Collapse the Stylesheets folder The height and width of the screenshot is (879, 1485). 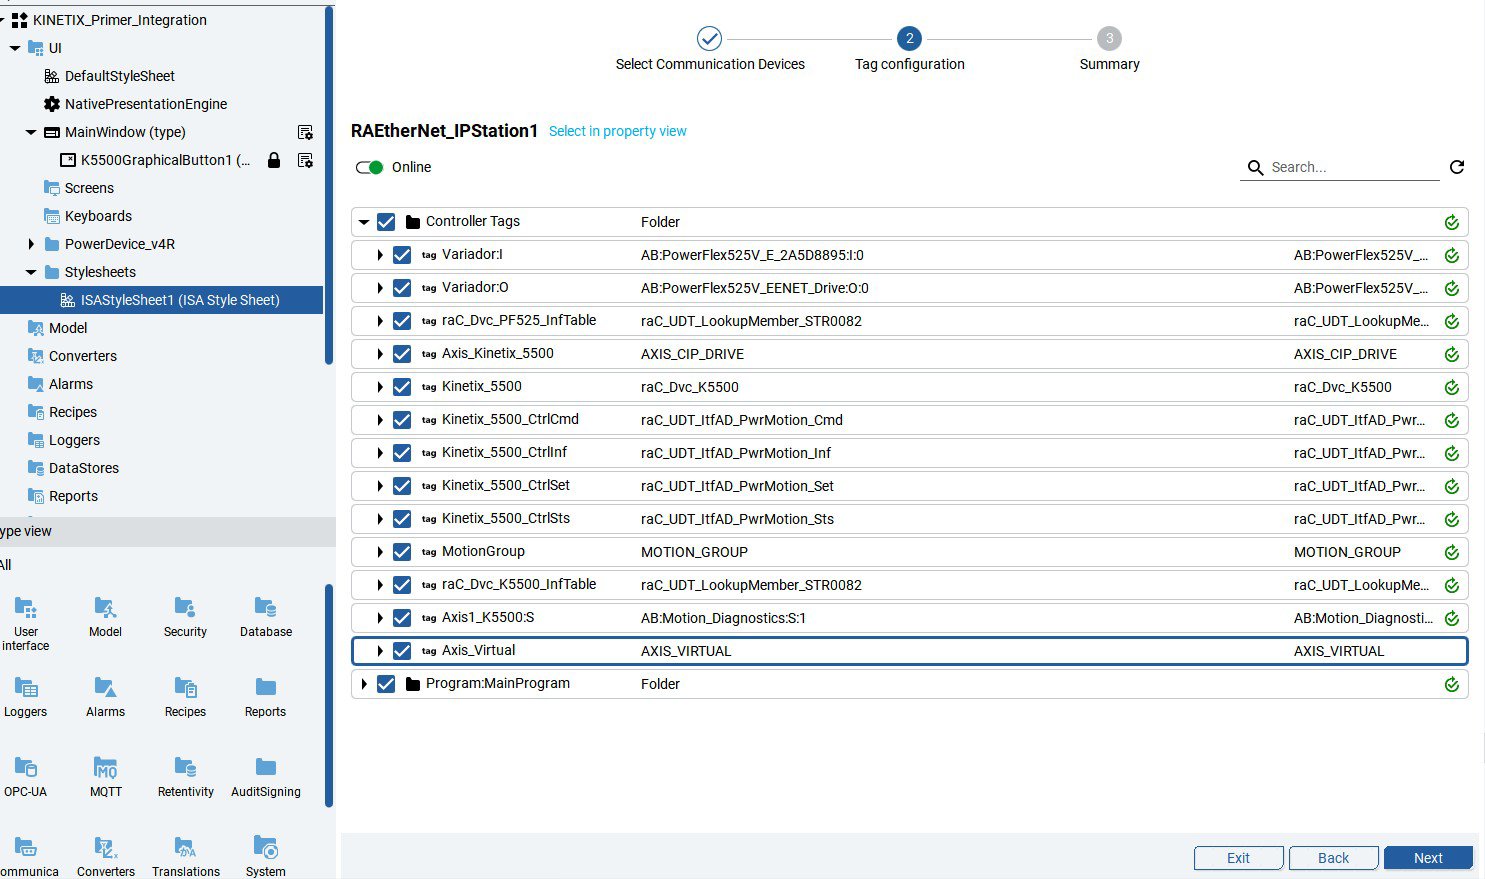click(31, 272)
